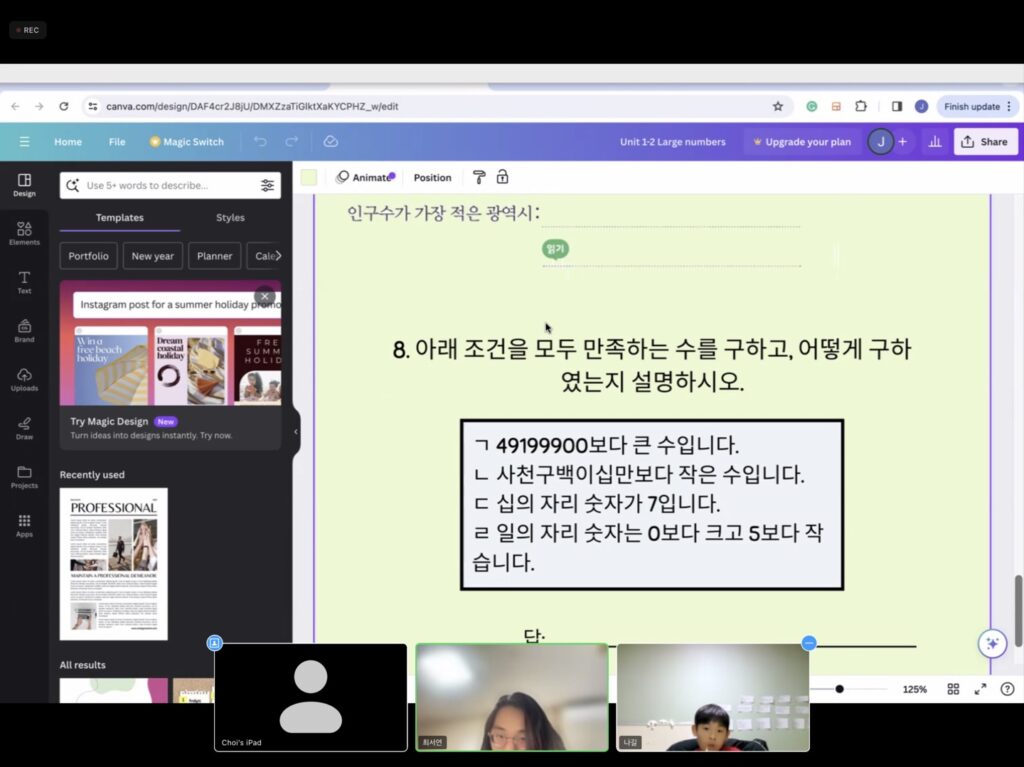Open grid view of pages
Viewport: 1024px width, 767px height.
click(953, 689)
